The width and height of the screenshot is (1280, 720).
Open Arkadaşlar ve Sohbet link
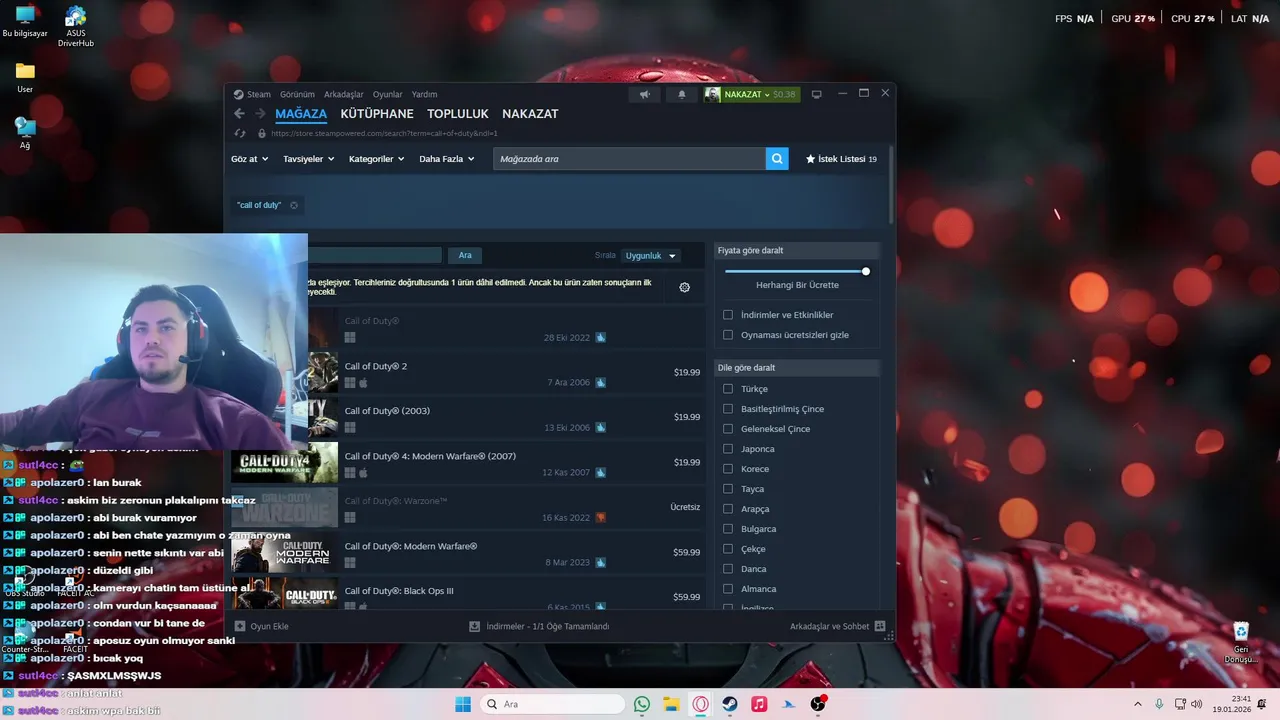tap(830, 626)
